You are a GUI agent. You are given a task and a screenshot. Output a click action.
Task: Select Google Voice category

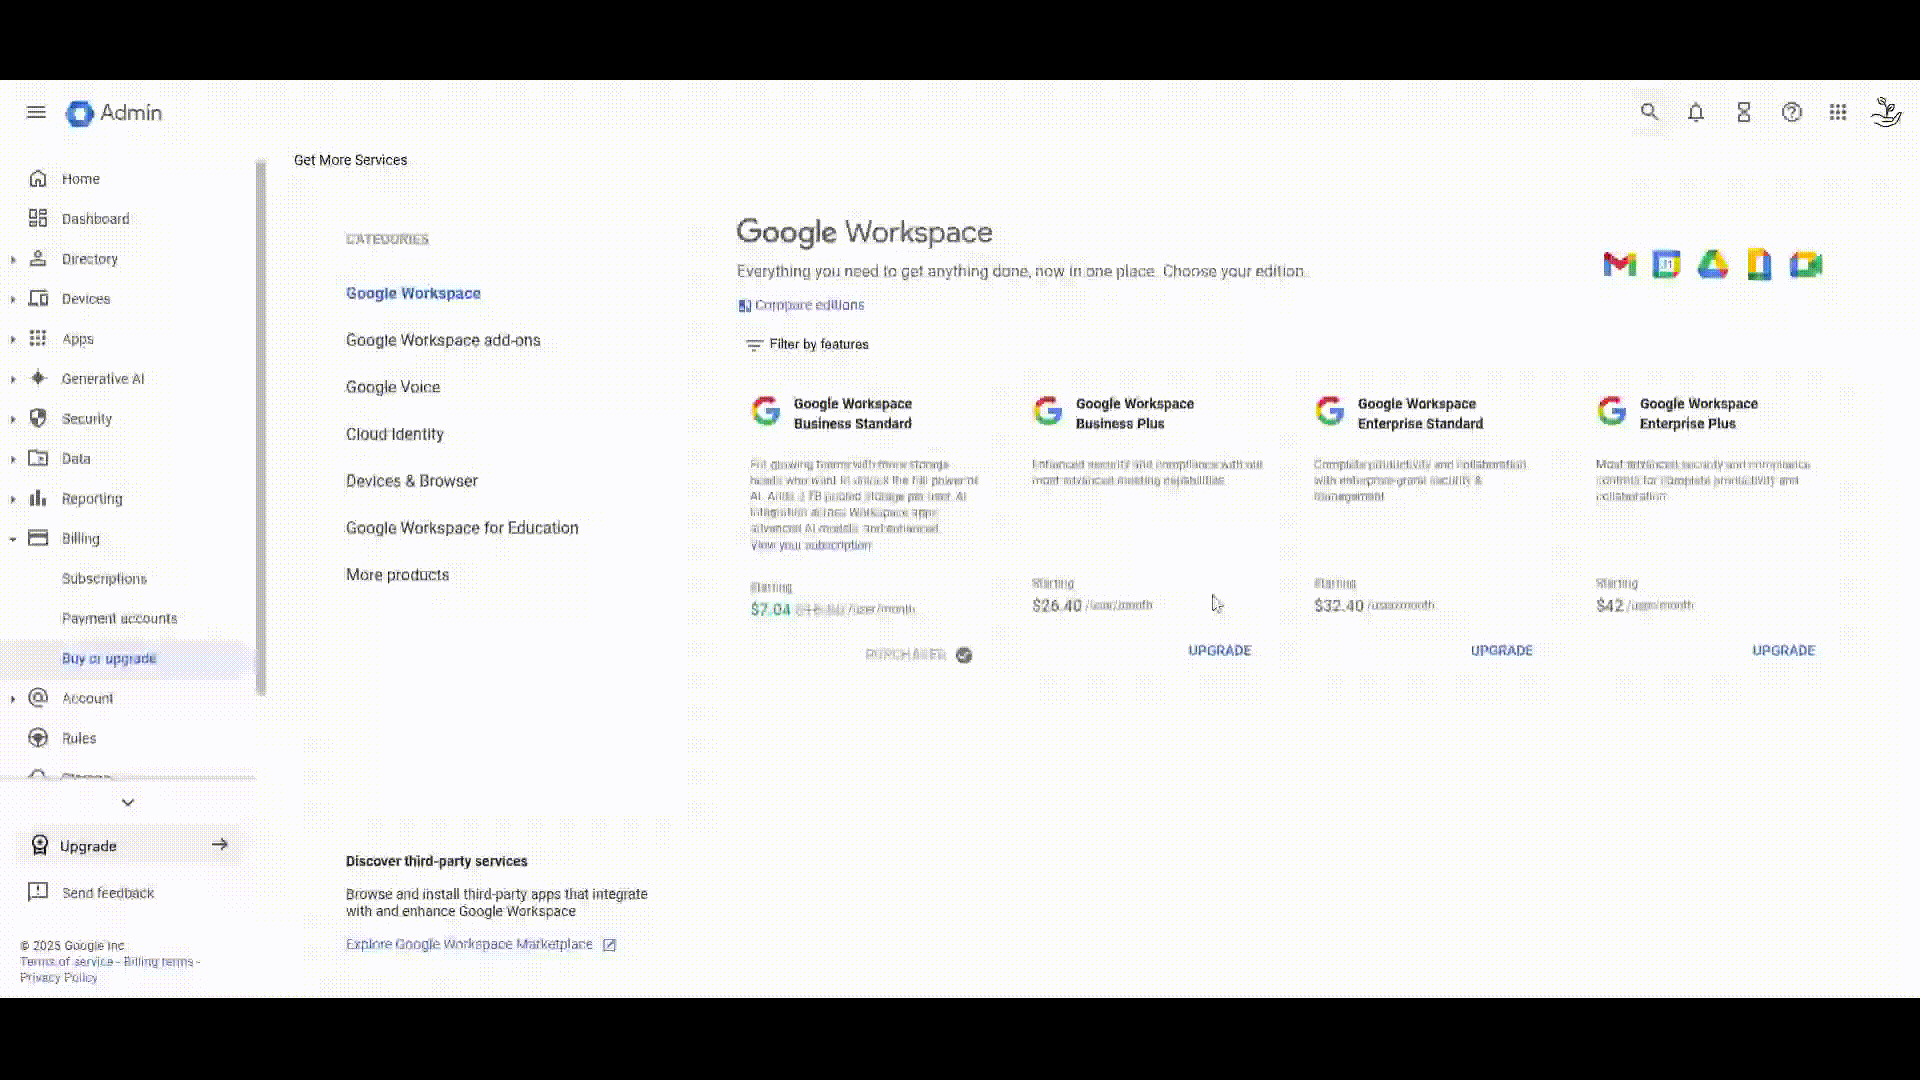click(x=393, y=388)
